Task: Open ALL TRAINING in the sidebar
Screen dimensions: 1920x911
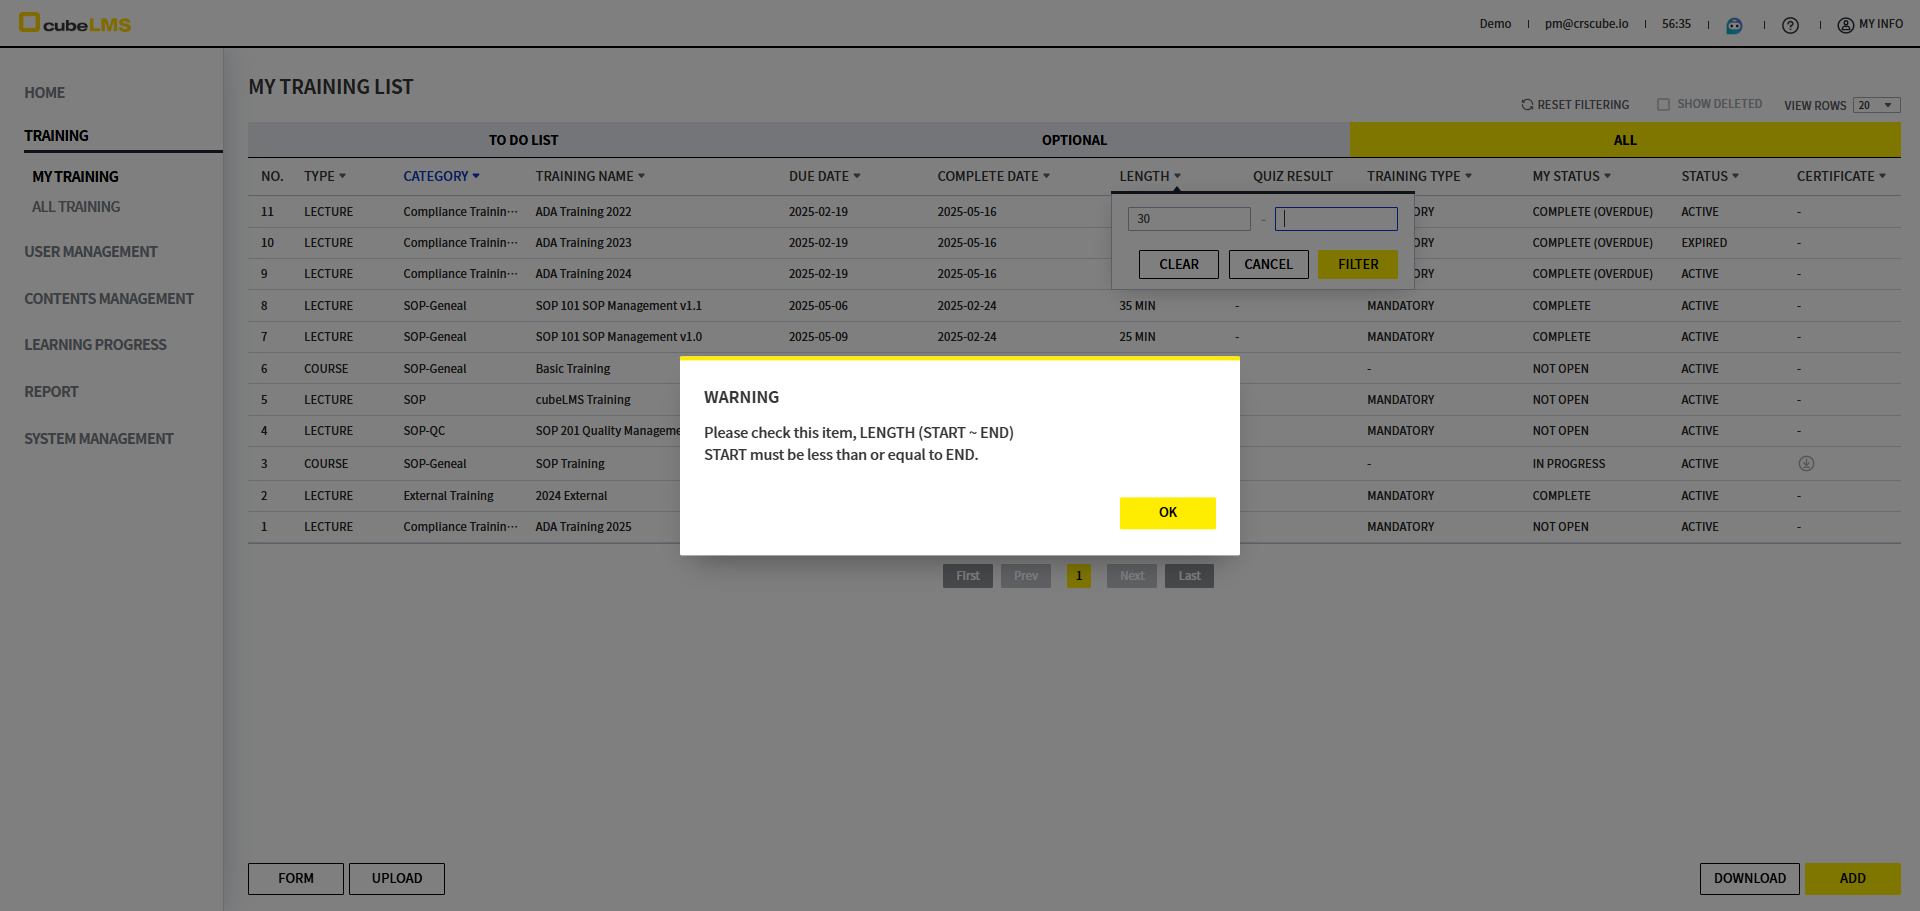Action: (76, 207)
